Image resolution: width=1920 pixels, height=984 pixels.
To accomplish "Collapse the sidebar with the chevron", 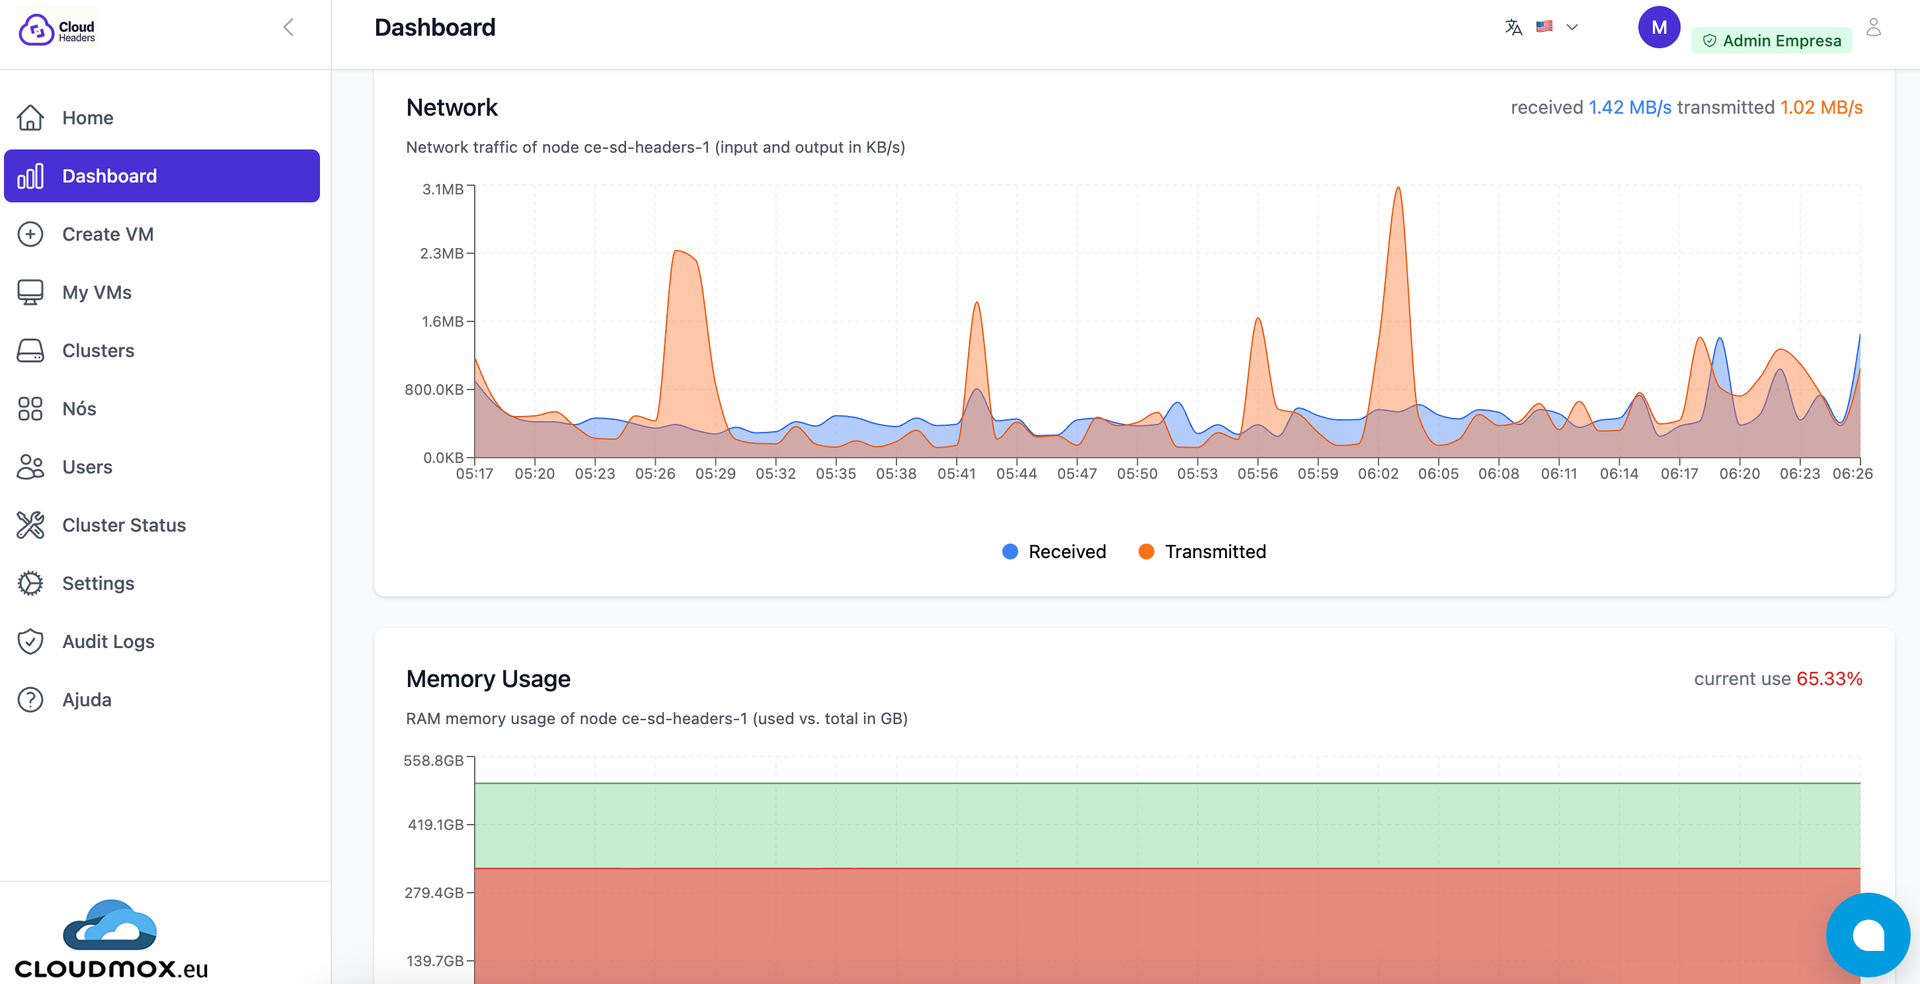I will [288, 27].
